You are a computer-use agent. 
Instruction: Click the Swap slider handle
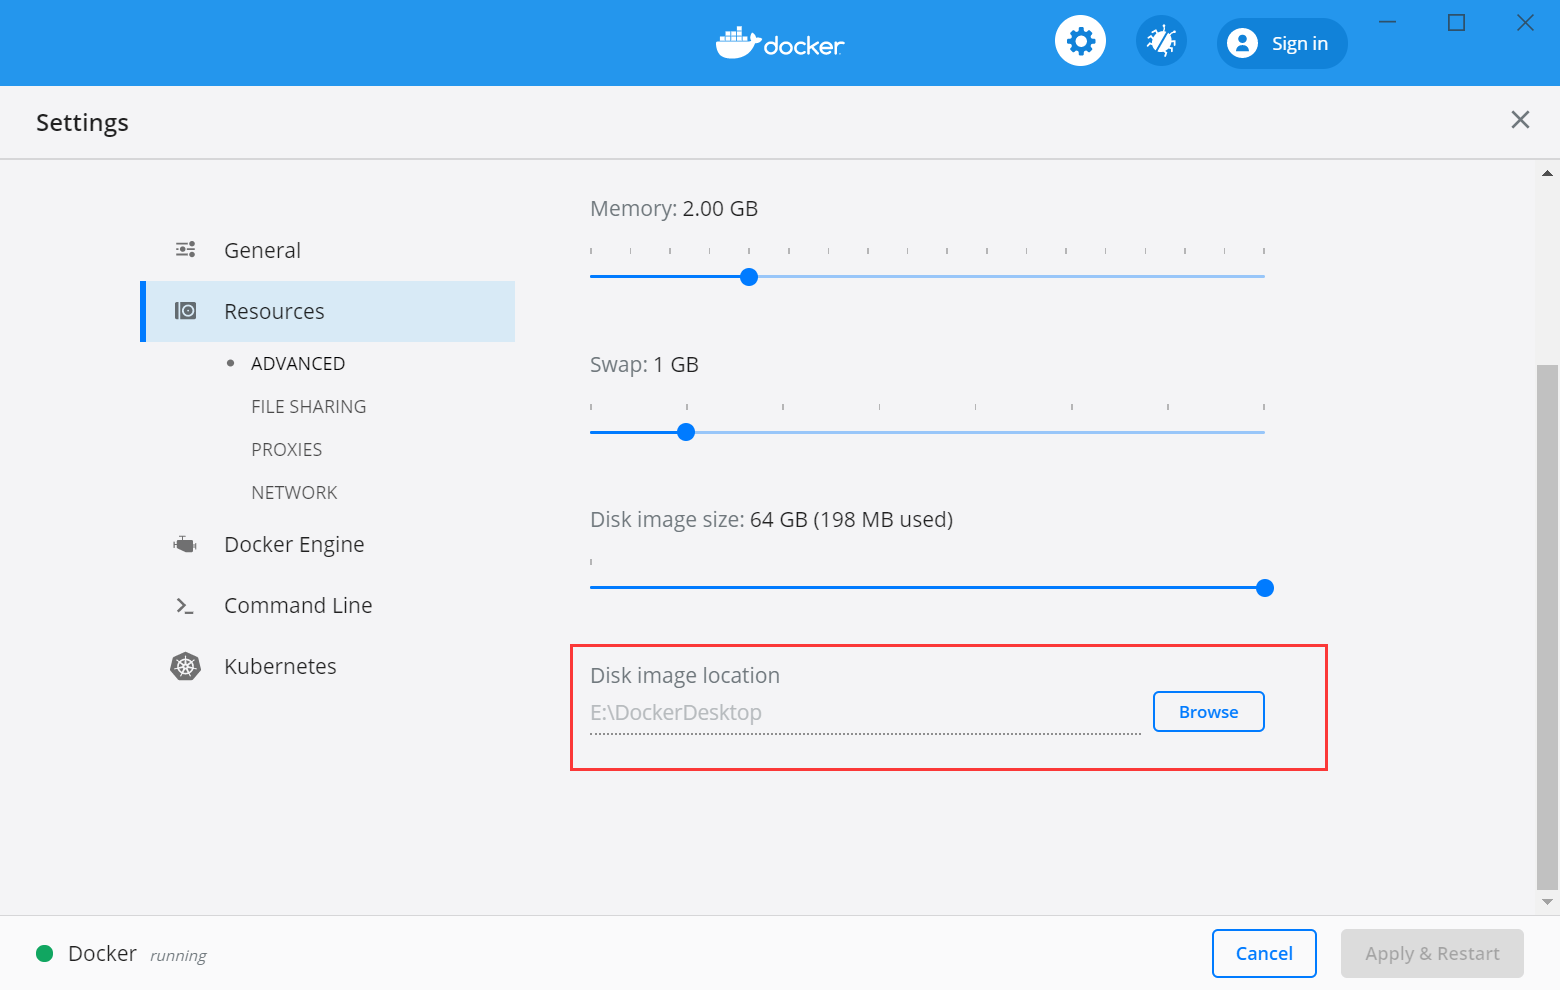pos(686,432)
